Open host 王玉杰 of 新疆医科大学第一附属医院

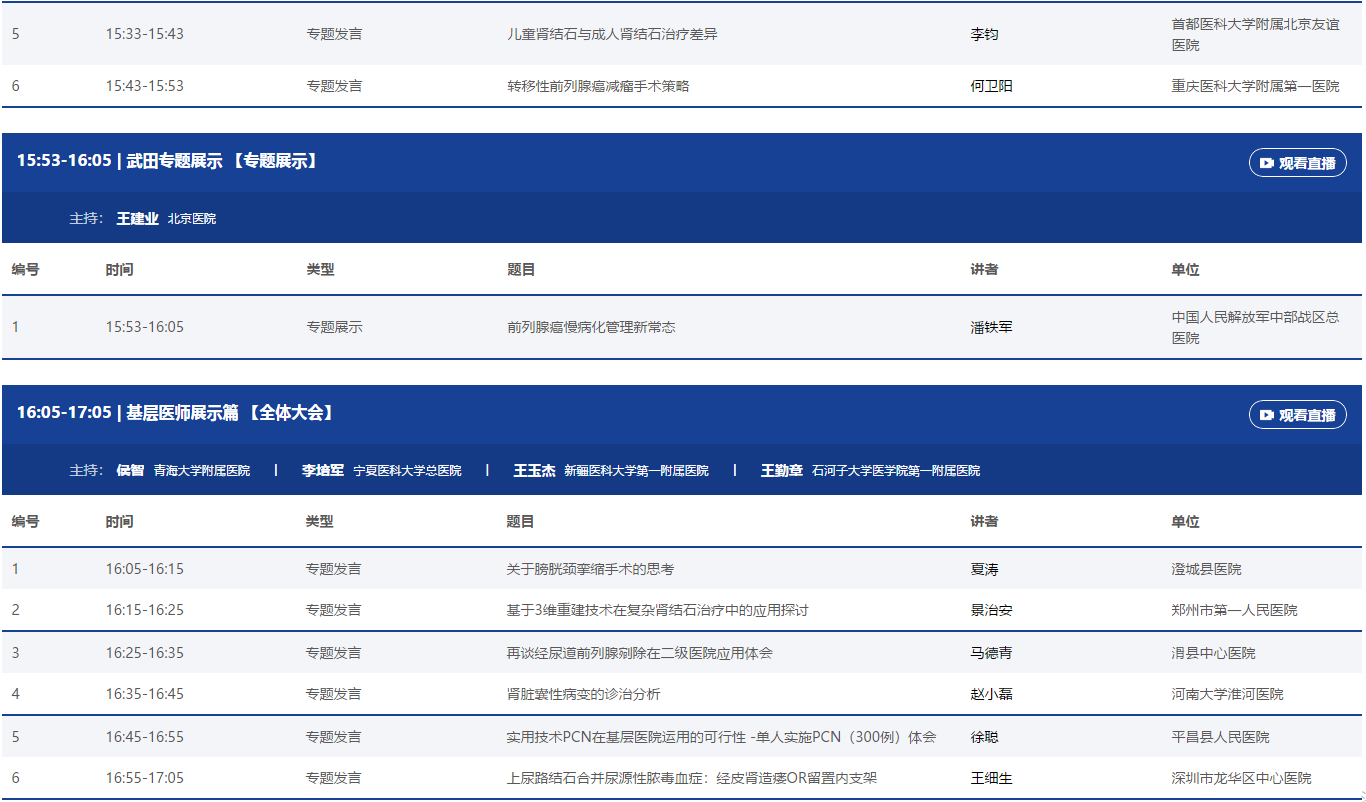tap(534, 470)
